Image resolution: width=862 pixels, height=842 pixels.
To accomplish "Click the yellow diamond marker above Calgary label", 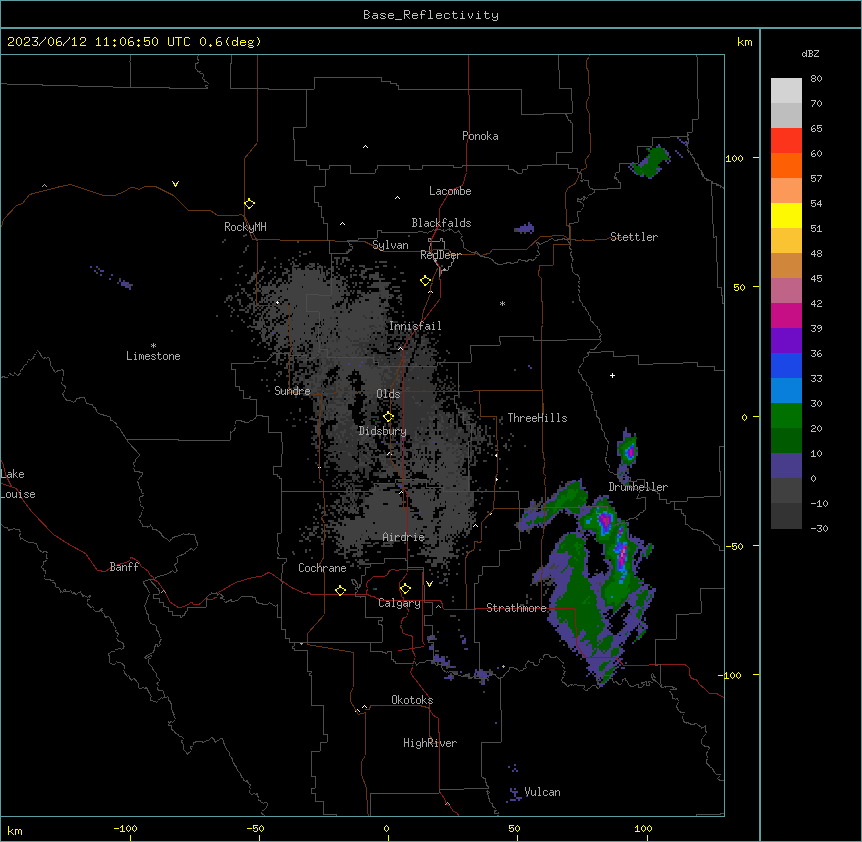I will pos(405,589).
